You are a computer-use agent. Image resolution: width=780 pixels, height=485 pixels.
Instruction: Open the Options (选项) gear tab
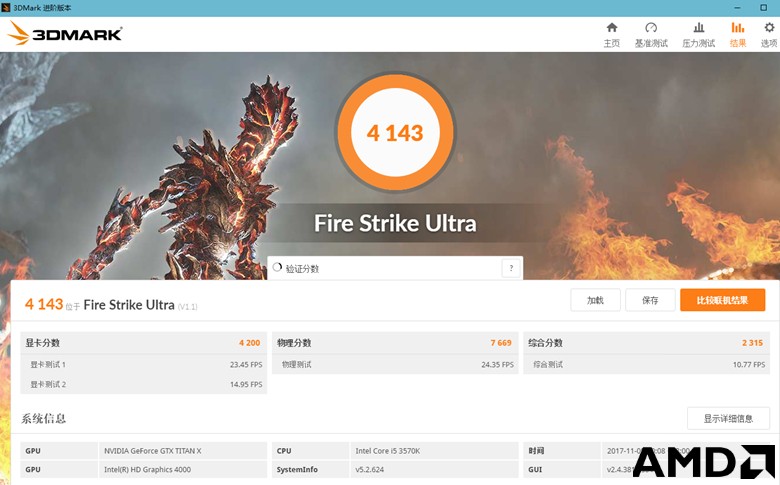coord(769,35)
